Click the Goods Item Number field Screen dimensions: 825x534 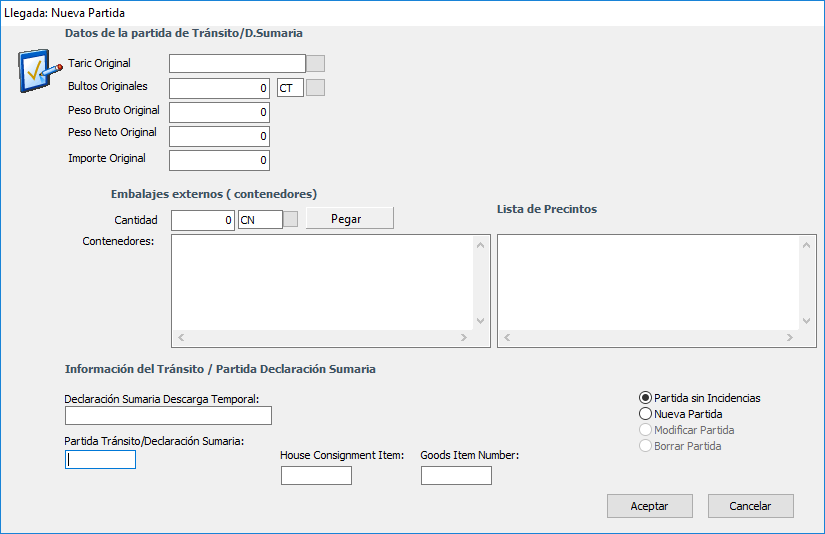point(456,476)
